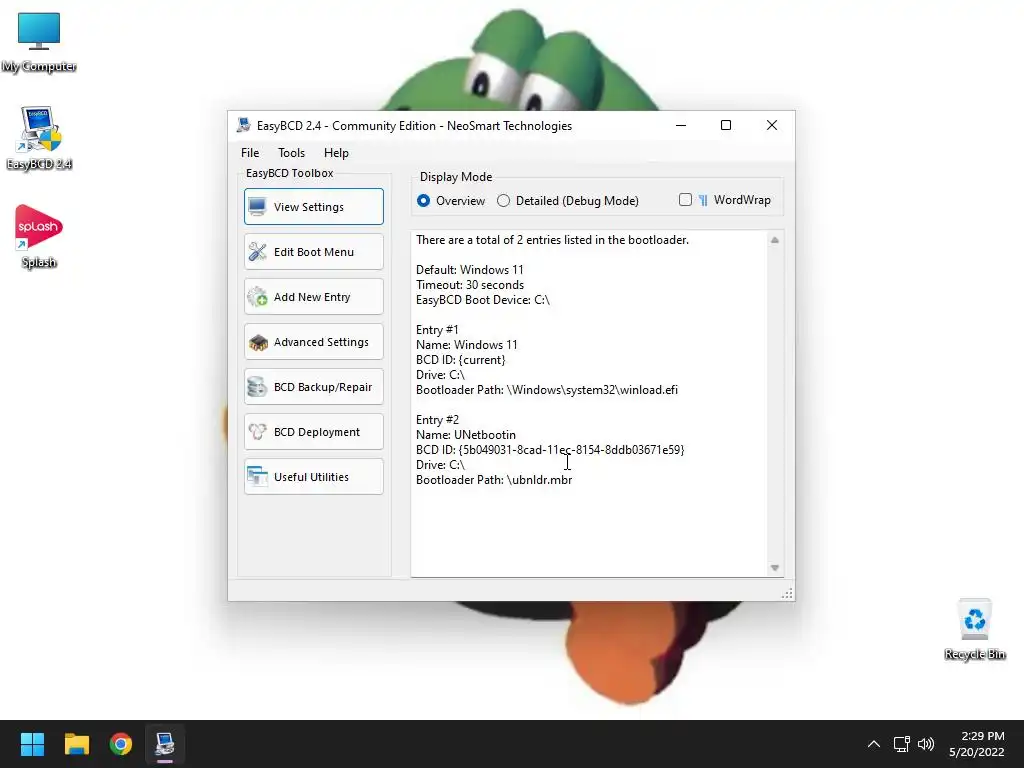Go to Add New Entry
This screenshot has width=1024, height=768.
click(313, 296)
